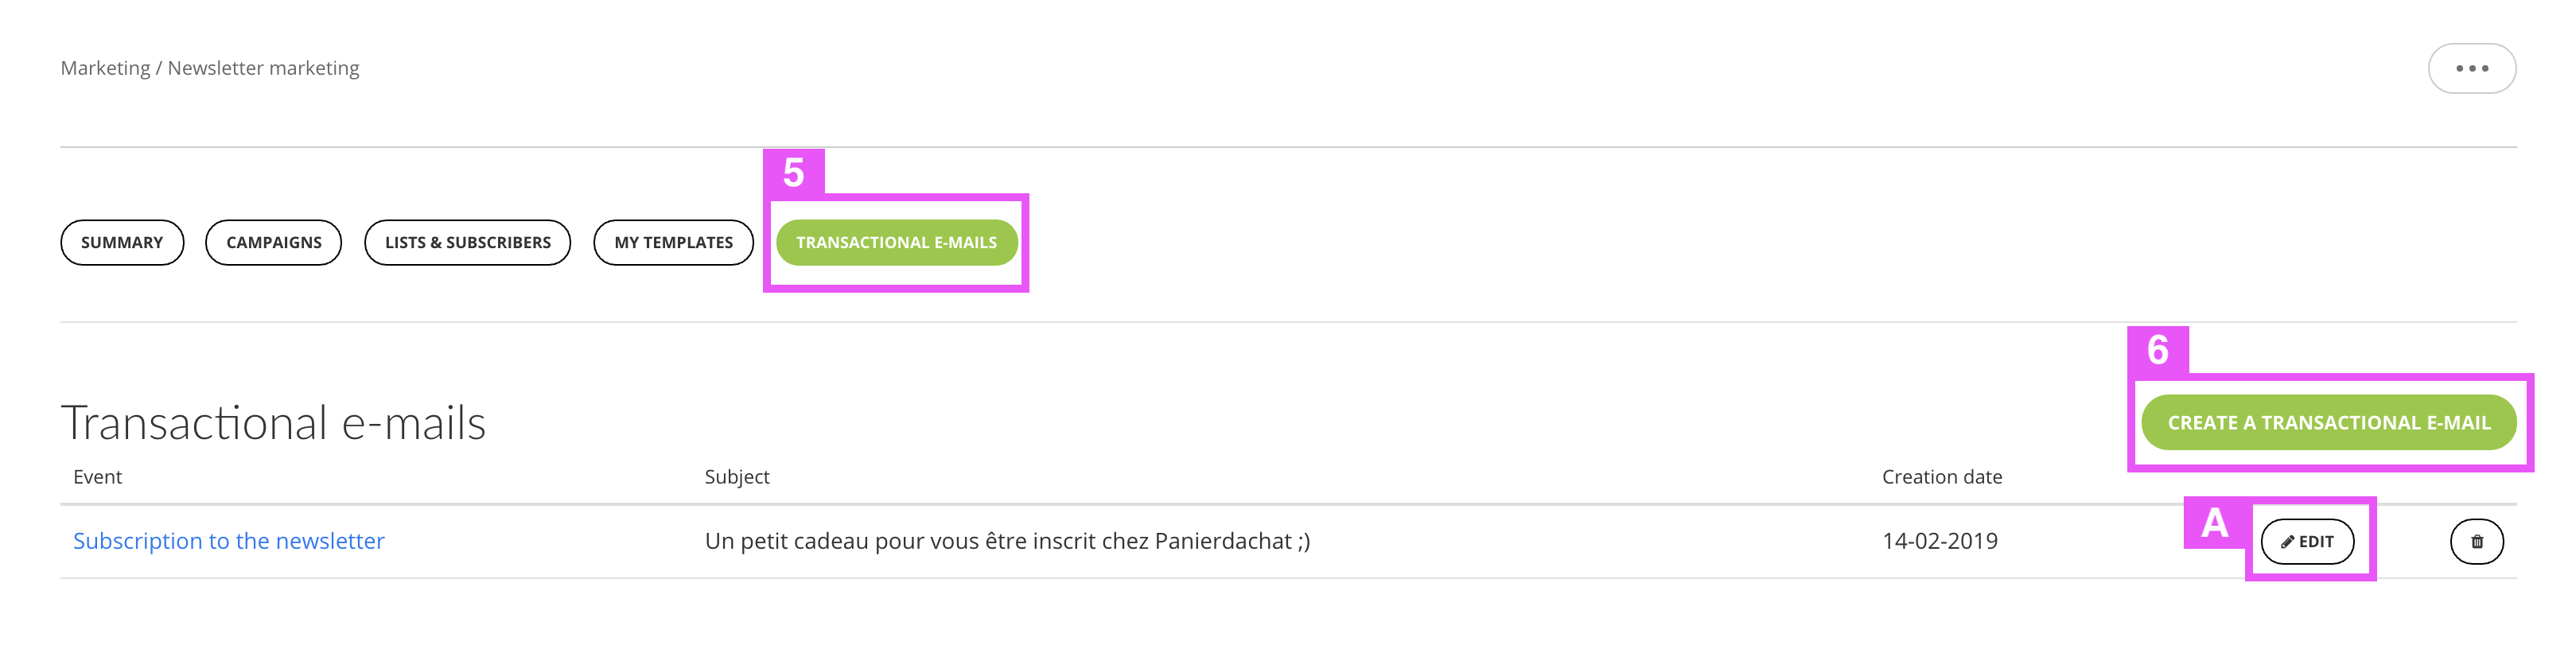
Task: Click Newsletter marketing breadcrumb item
Action: pyautogui.click(x=263, y=68)
